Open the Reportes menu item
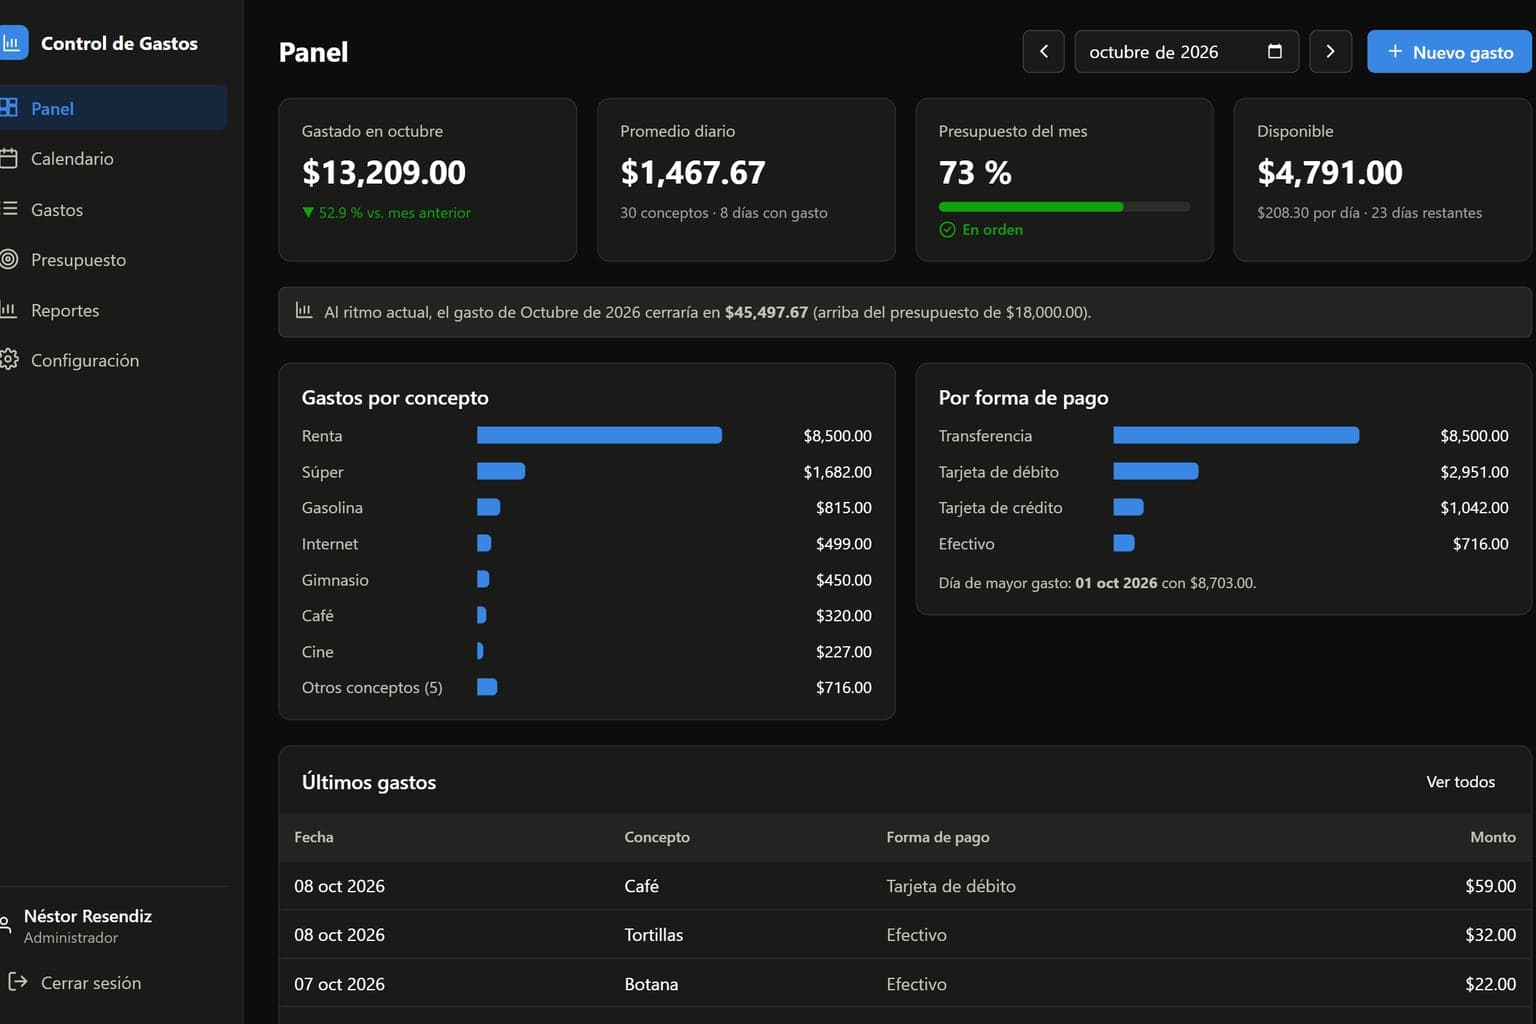The width and height of the screenshot is (1536, 1024). [113, 310]
